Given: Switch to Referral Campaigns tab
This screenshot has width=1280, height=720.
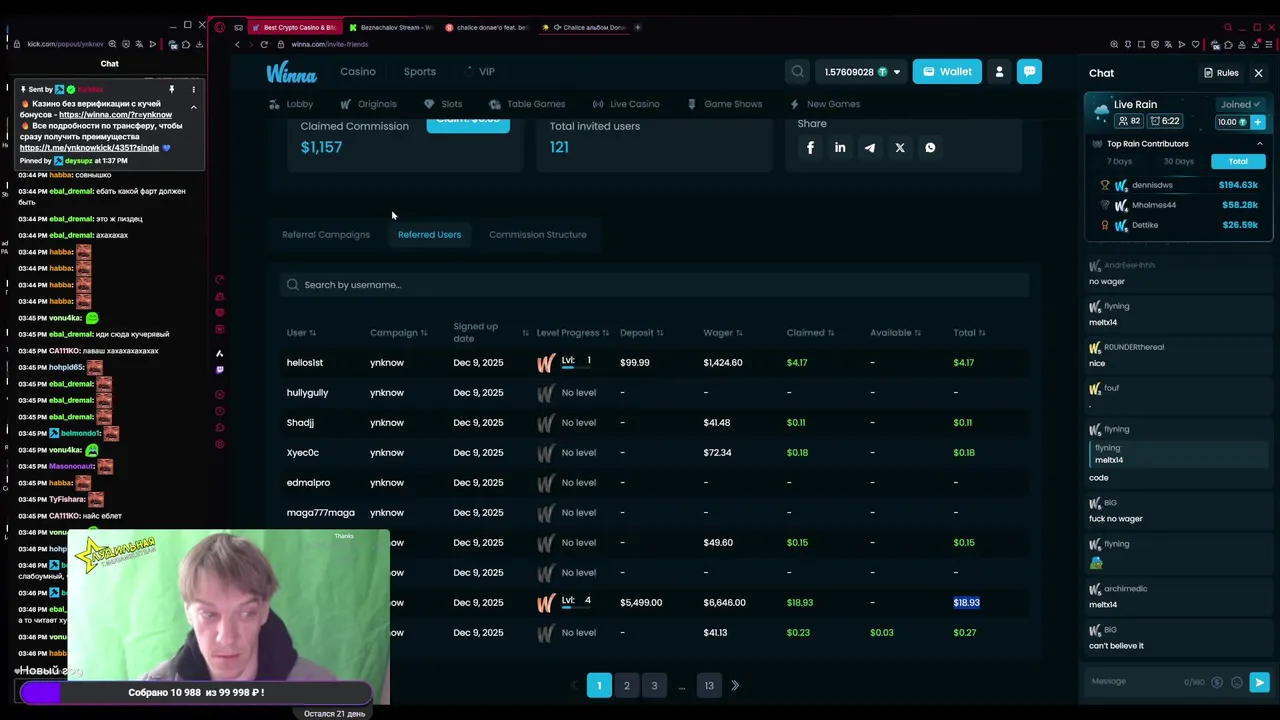Looking at the screenshot, I should (326, 235).
